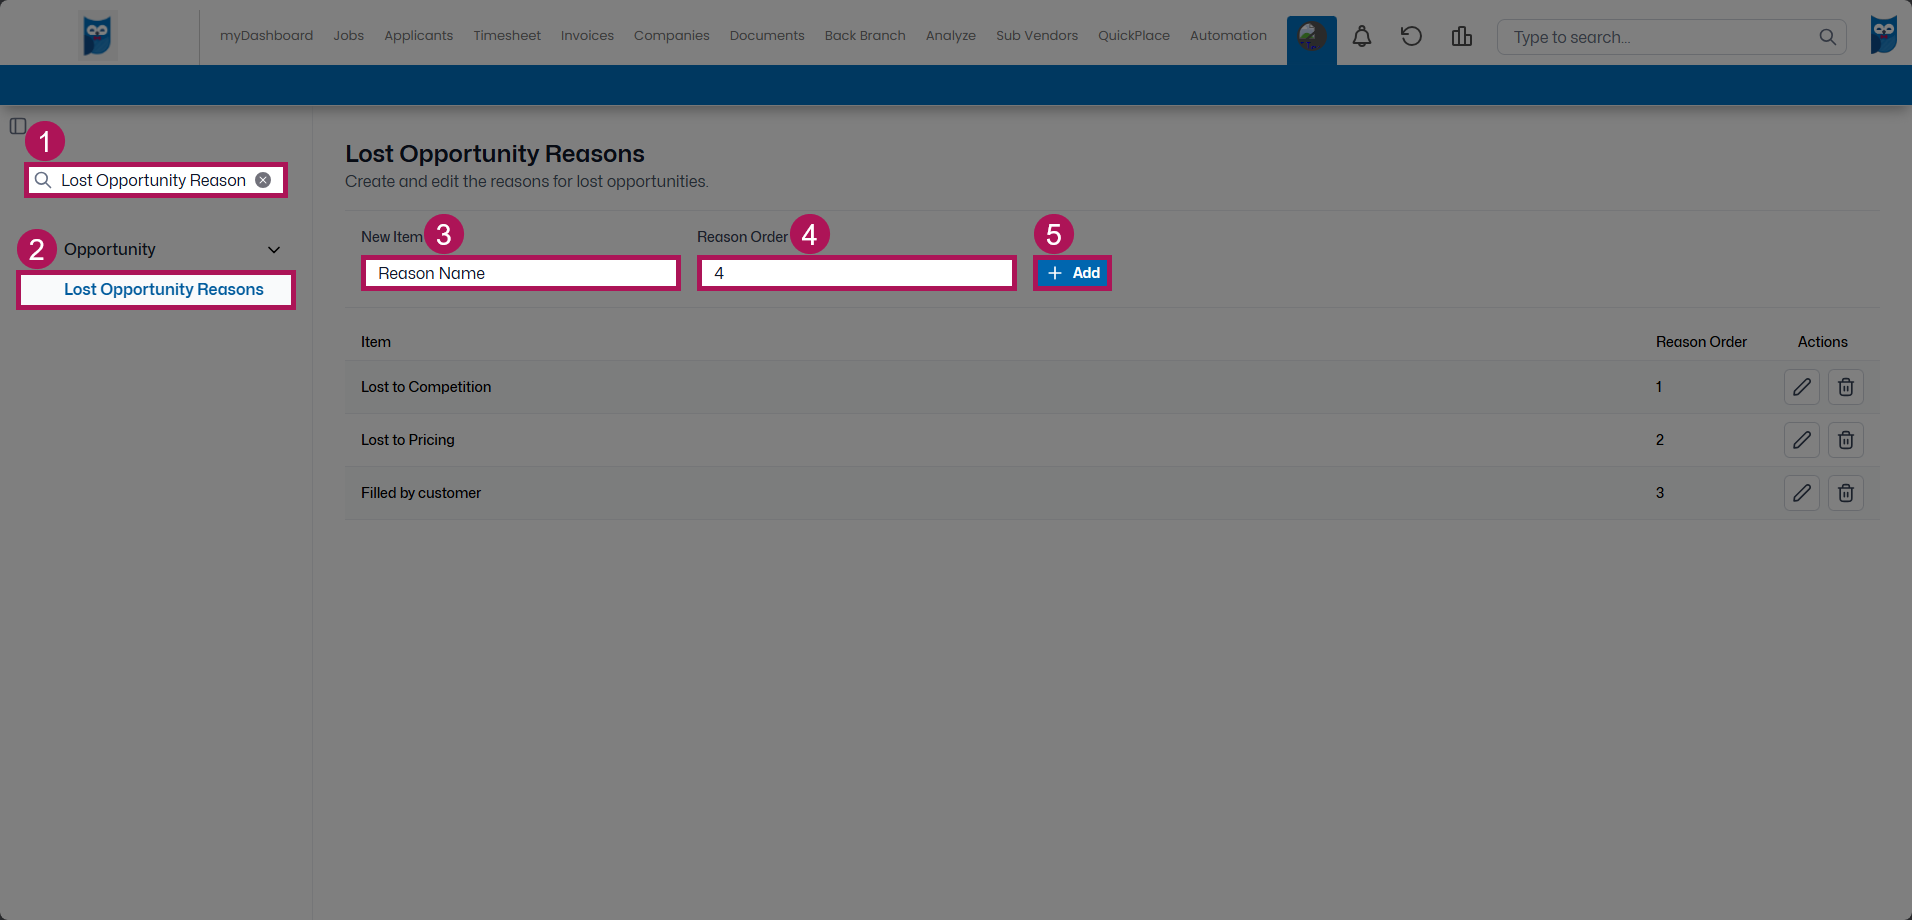Click the Item column header
This screenshot has height=920, width=1912.
coord(376,342)
